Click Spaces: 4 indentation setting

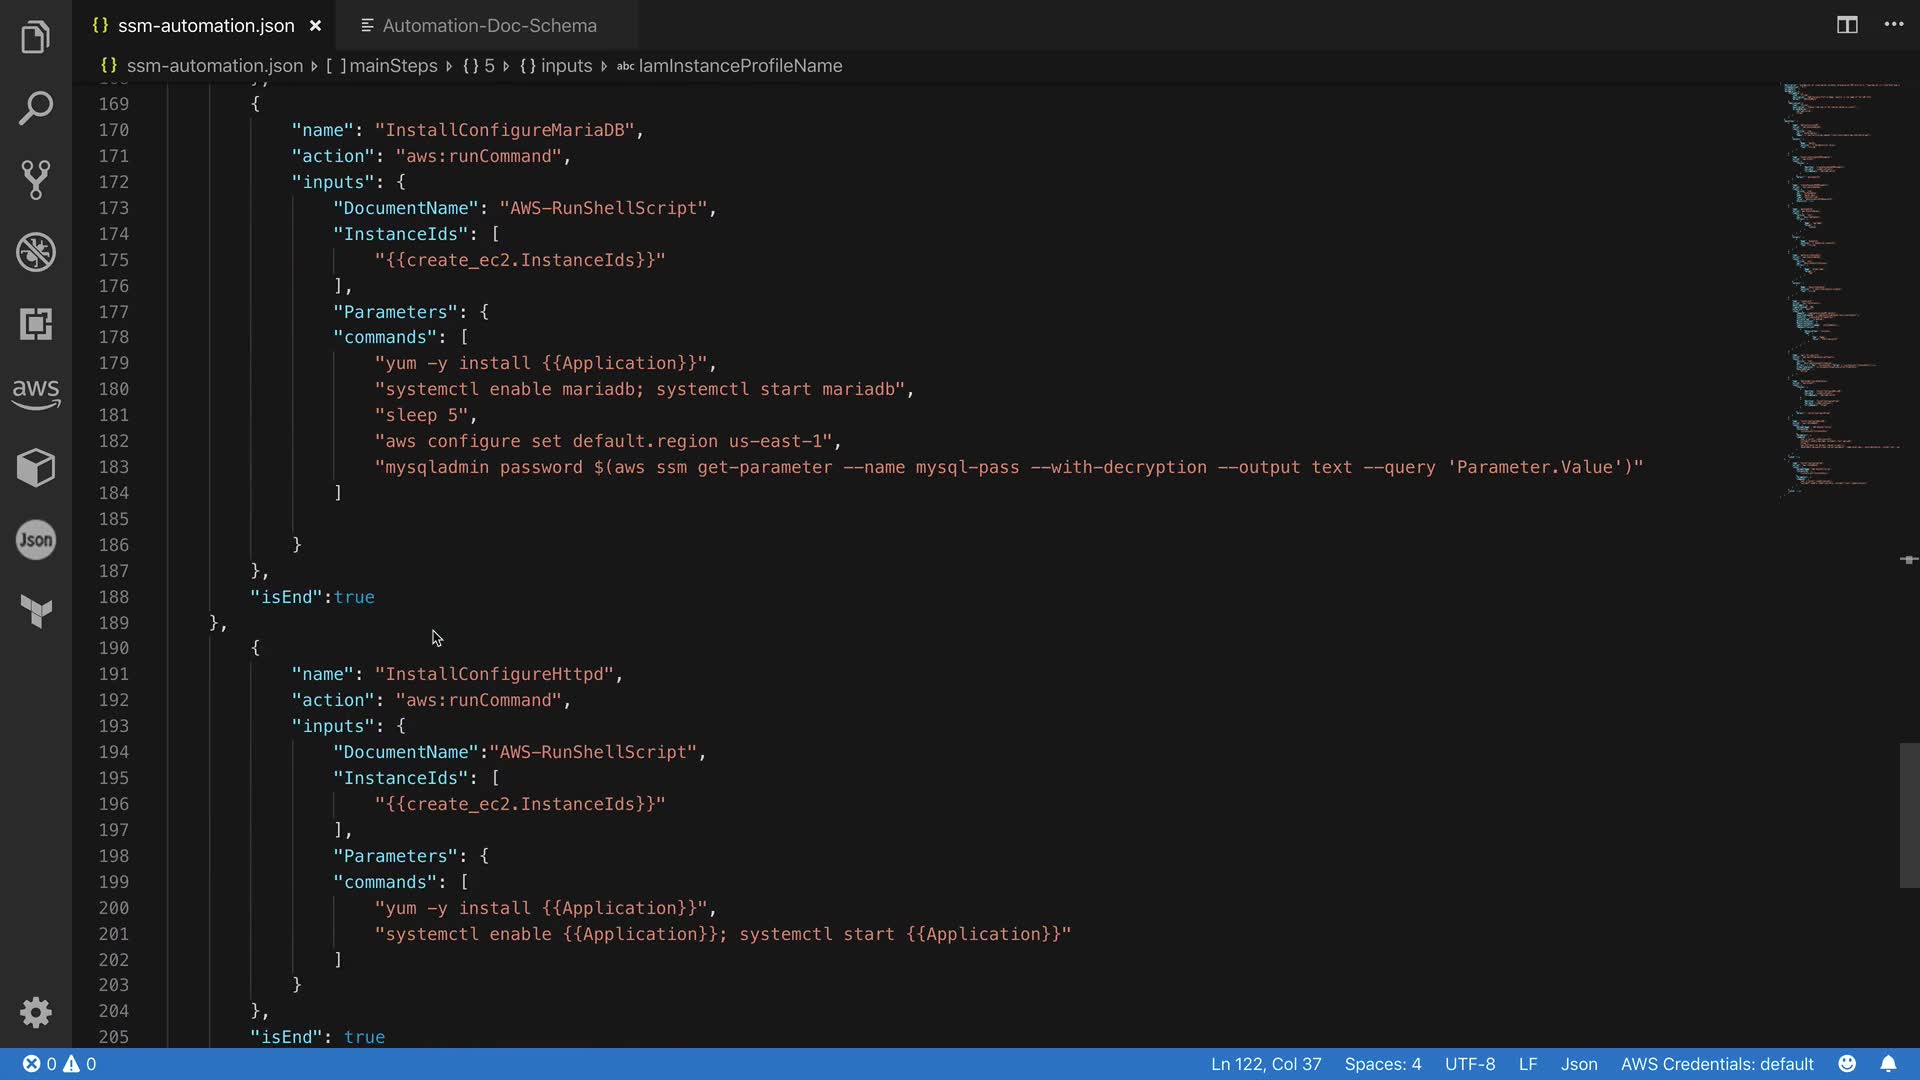[1382, 1064]
